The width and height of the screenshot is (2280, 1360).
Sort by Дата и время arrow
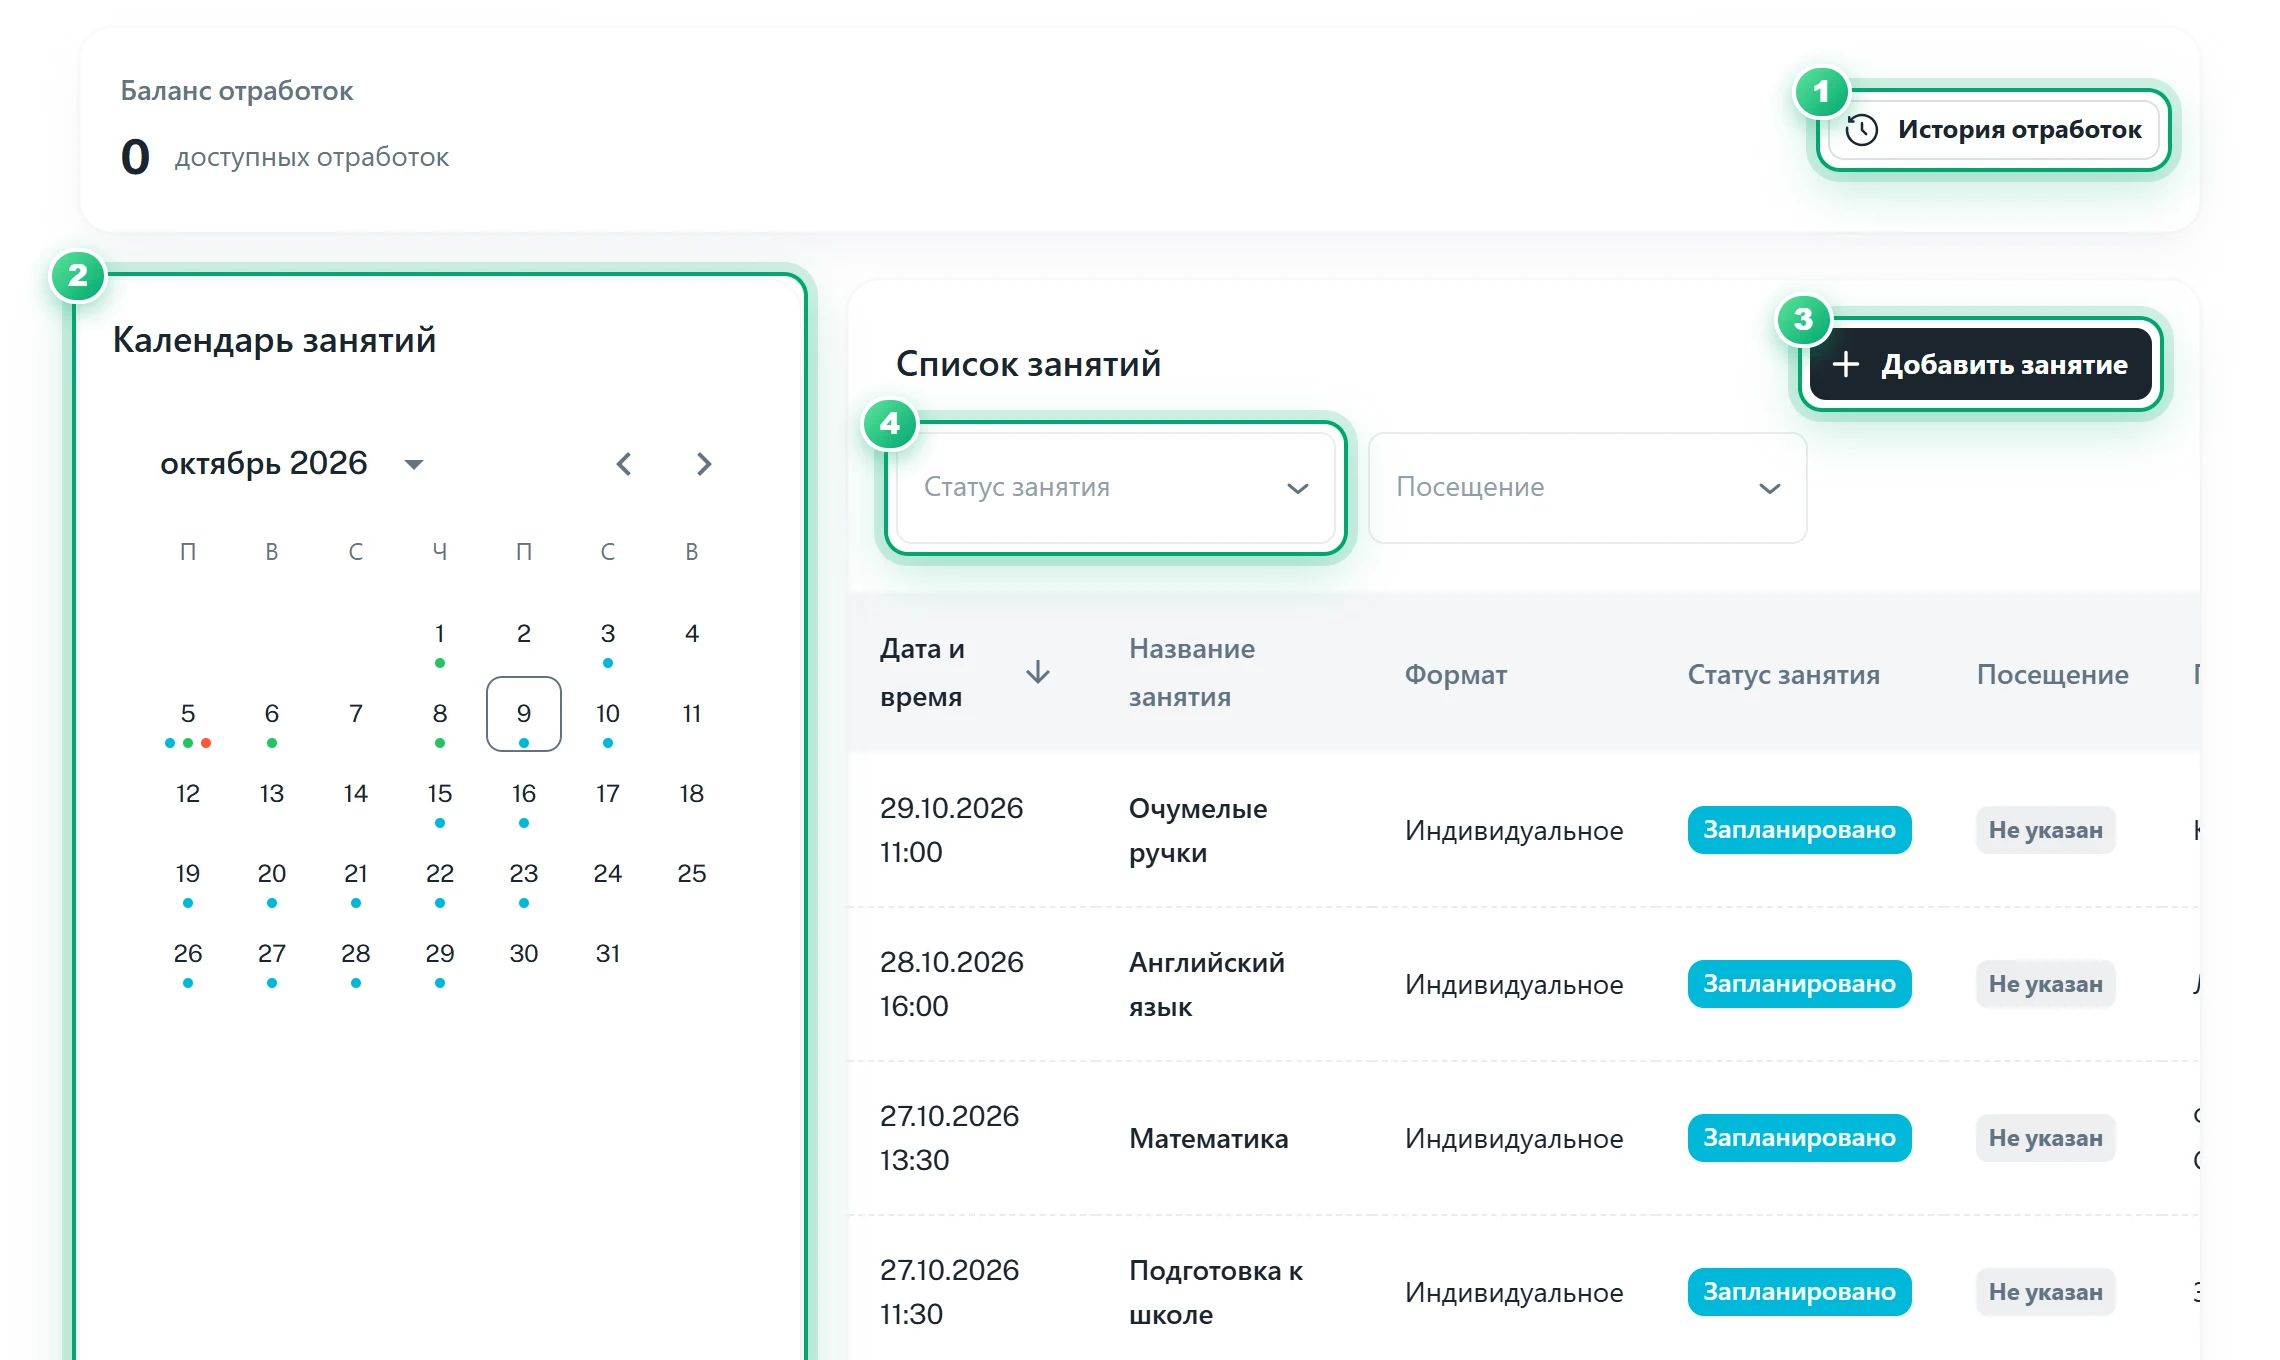pos(1038,672)
